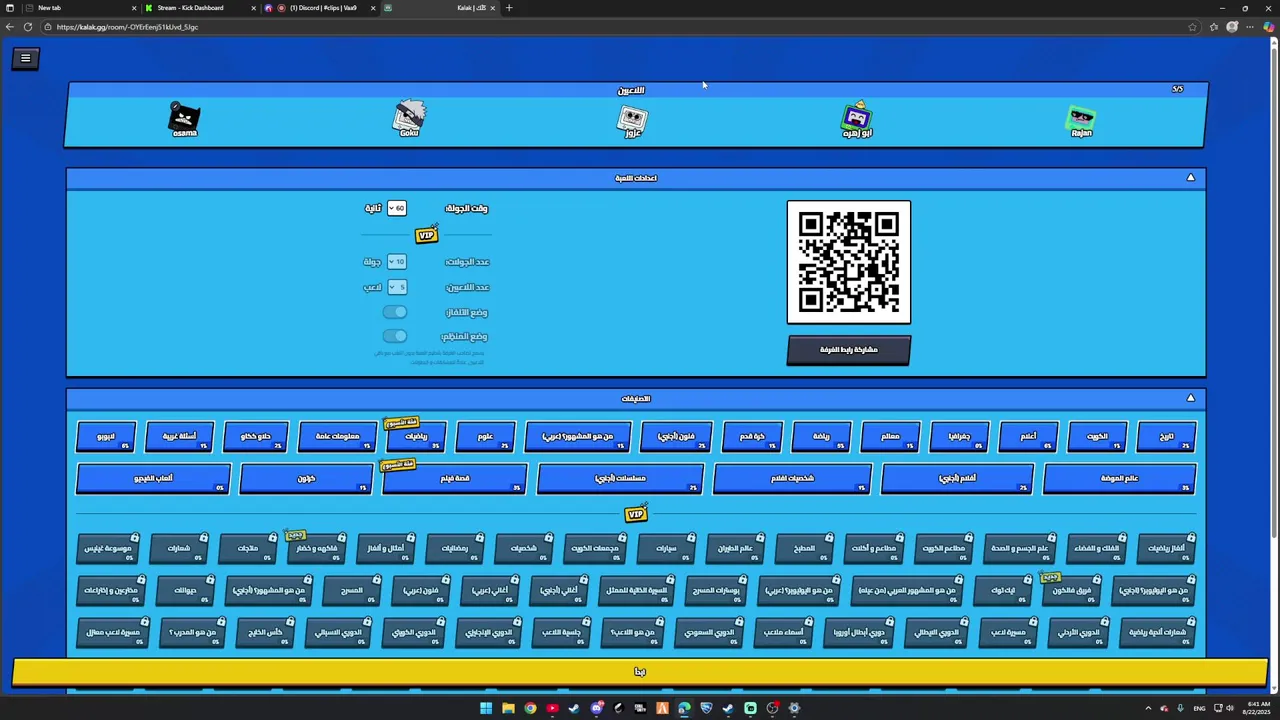Click the lock on المسرح category
Screen dimensions: 1280x720
click(376, 580)
